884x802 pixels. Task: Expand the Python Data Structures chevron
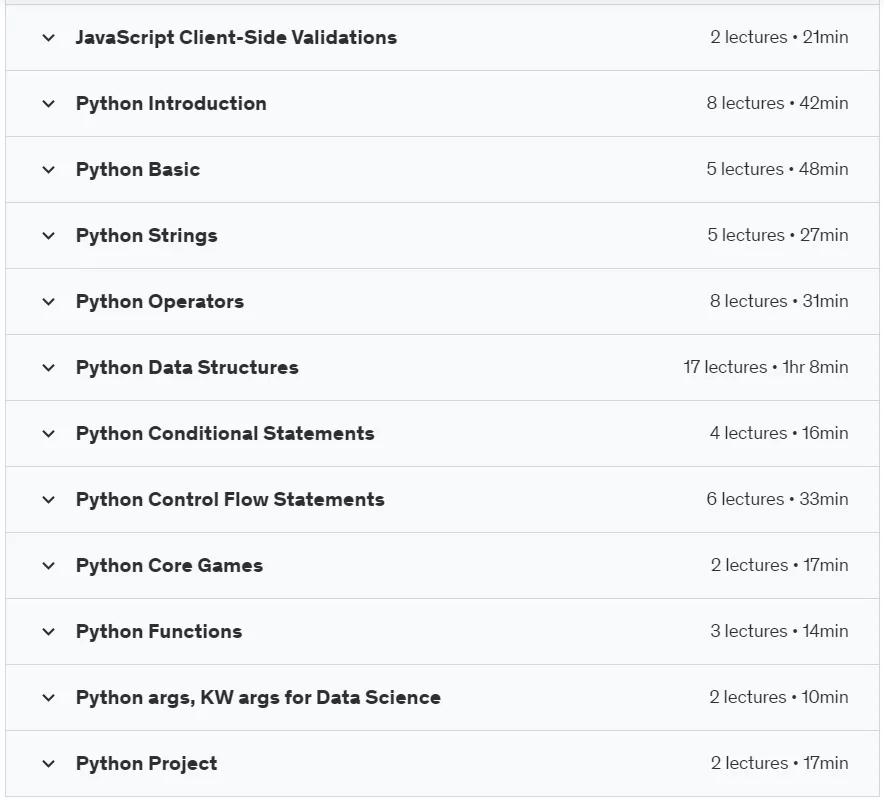tap(48, 367)
